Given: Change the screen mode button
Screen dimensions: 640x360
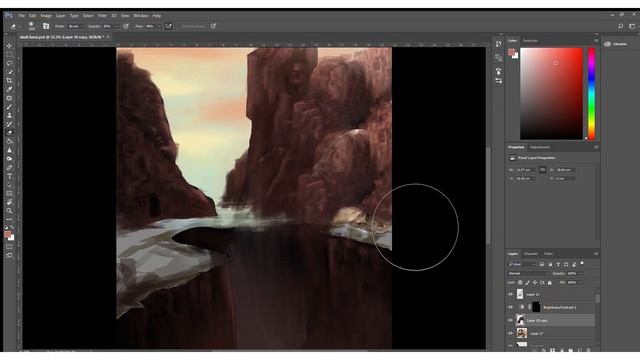Looking at the screenshot, I should (9, 256).
